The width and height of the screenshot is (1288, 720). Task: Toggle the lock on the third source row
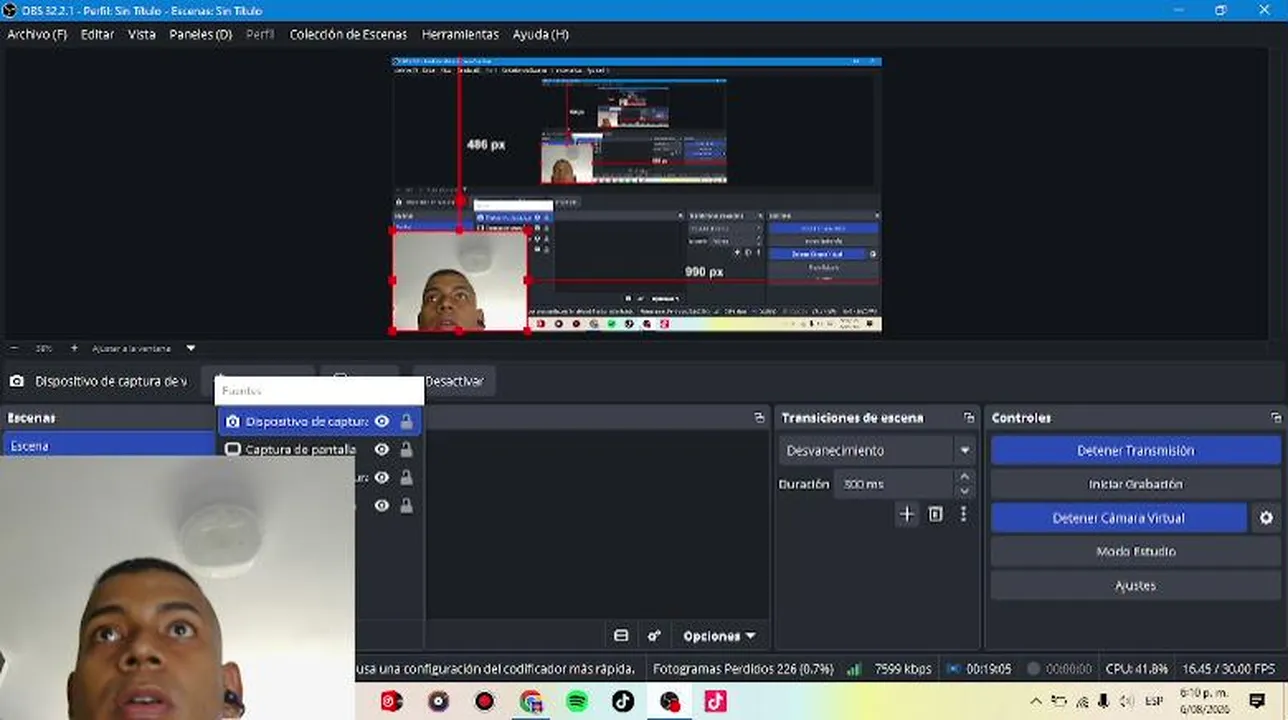pyautogui.click(x=407, y=478)
